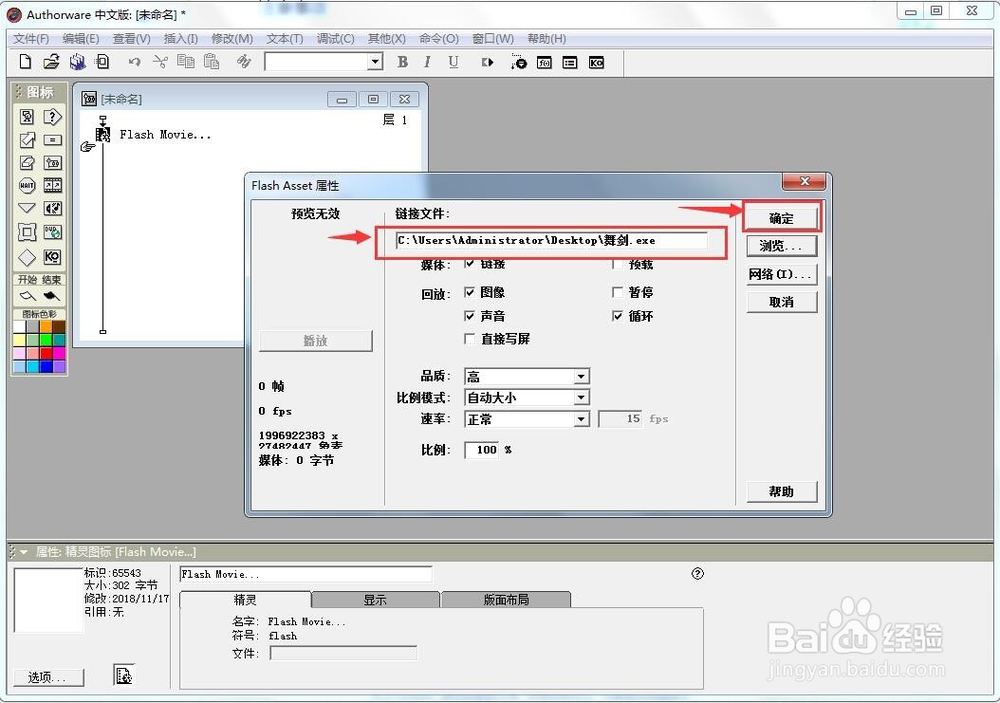Open the Variables window icon
The image size is (1000, 703).
tap(570, 62)
